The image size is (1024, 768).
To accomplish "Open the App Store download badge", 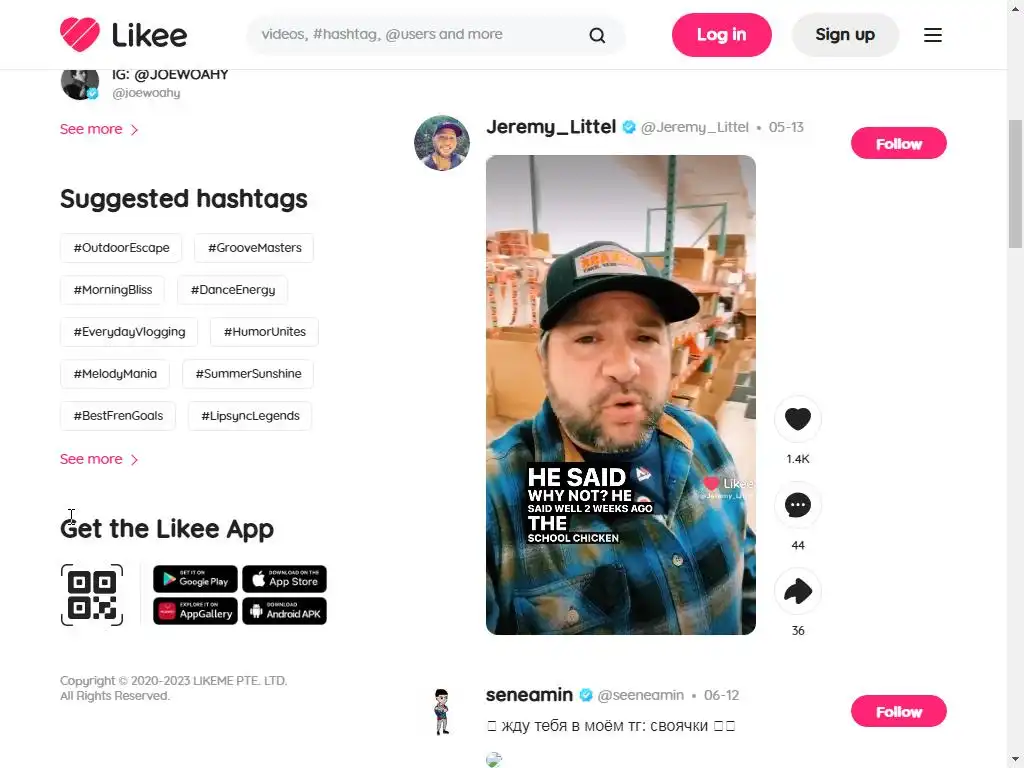I will click(x=284, y=579).
